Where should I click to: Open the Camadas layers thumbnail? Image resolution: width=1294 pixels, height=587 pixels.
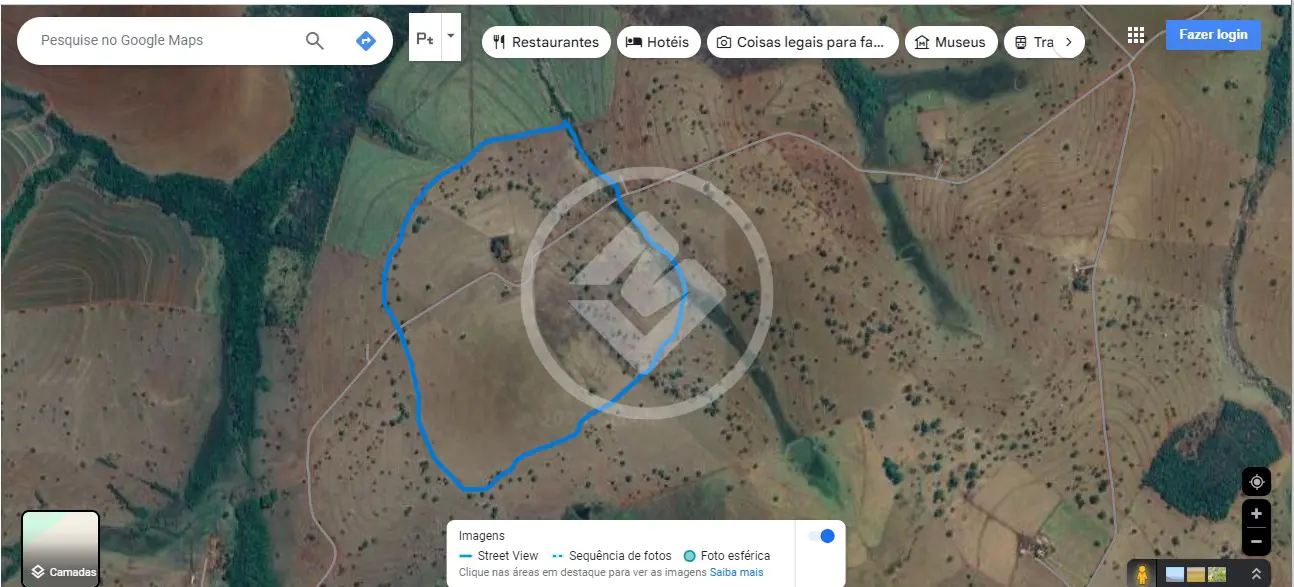click(61, 548)
